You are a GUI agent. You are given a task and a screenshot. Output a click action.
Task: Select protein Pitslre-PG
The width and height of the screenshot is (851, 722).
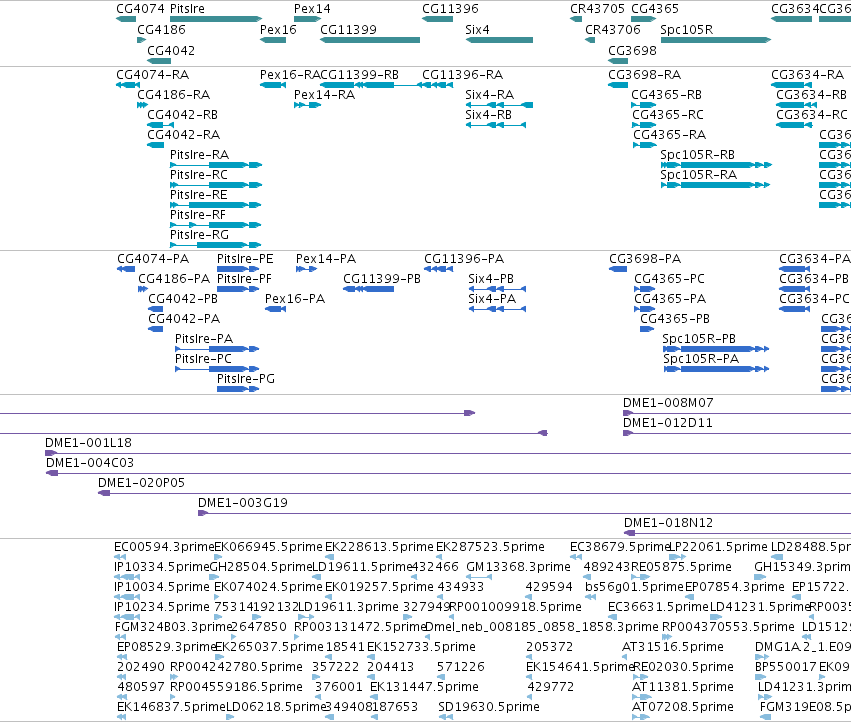click(x=245, y=378)
